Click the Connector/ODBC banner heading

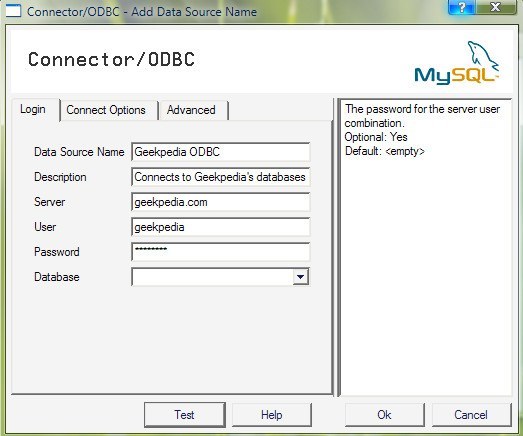click(111, 59)
